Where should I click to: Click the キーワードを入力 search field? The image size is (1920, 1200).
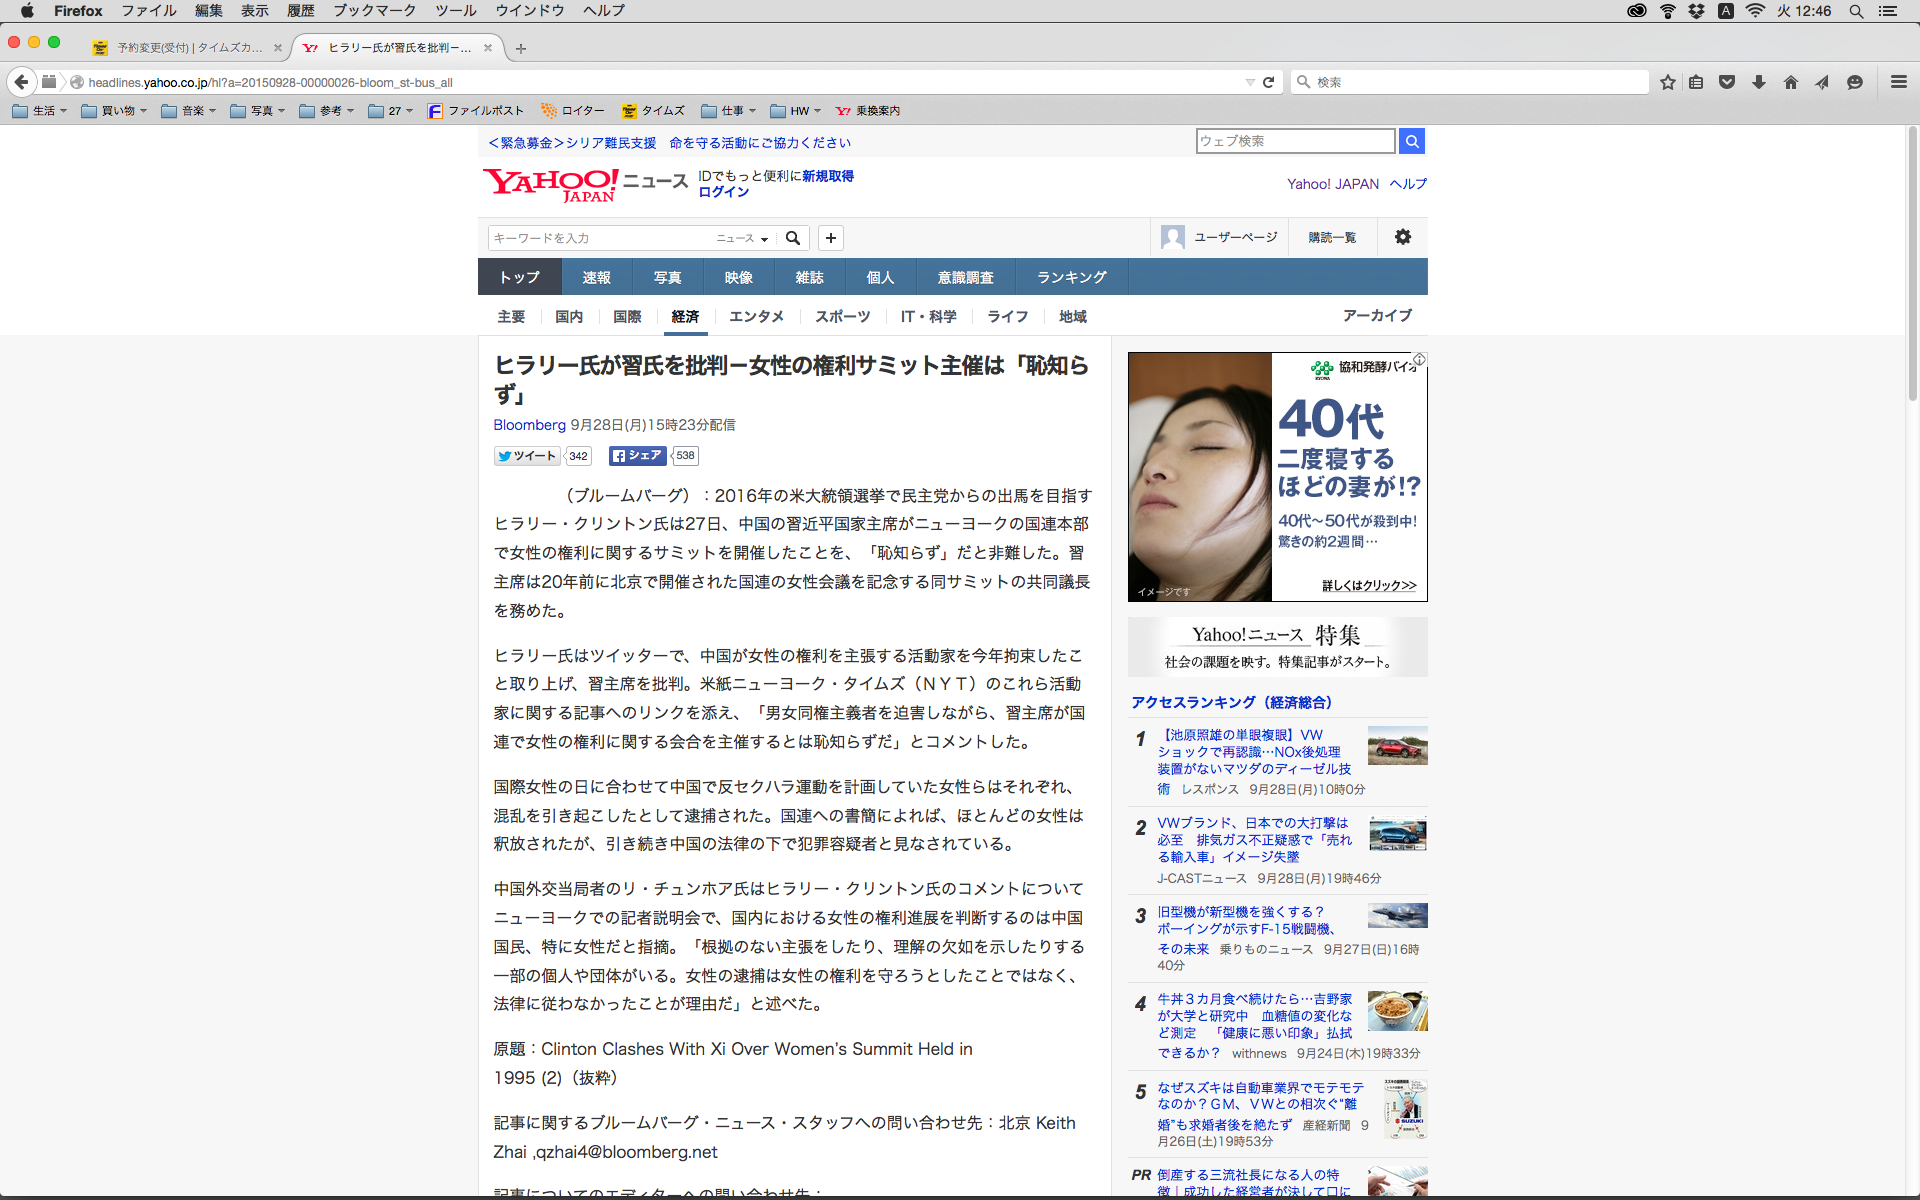pos(600,238)
